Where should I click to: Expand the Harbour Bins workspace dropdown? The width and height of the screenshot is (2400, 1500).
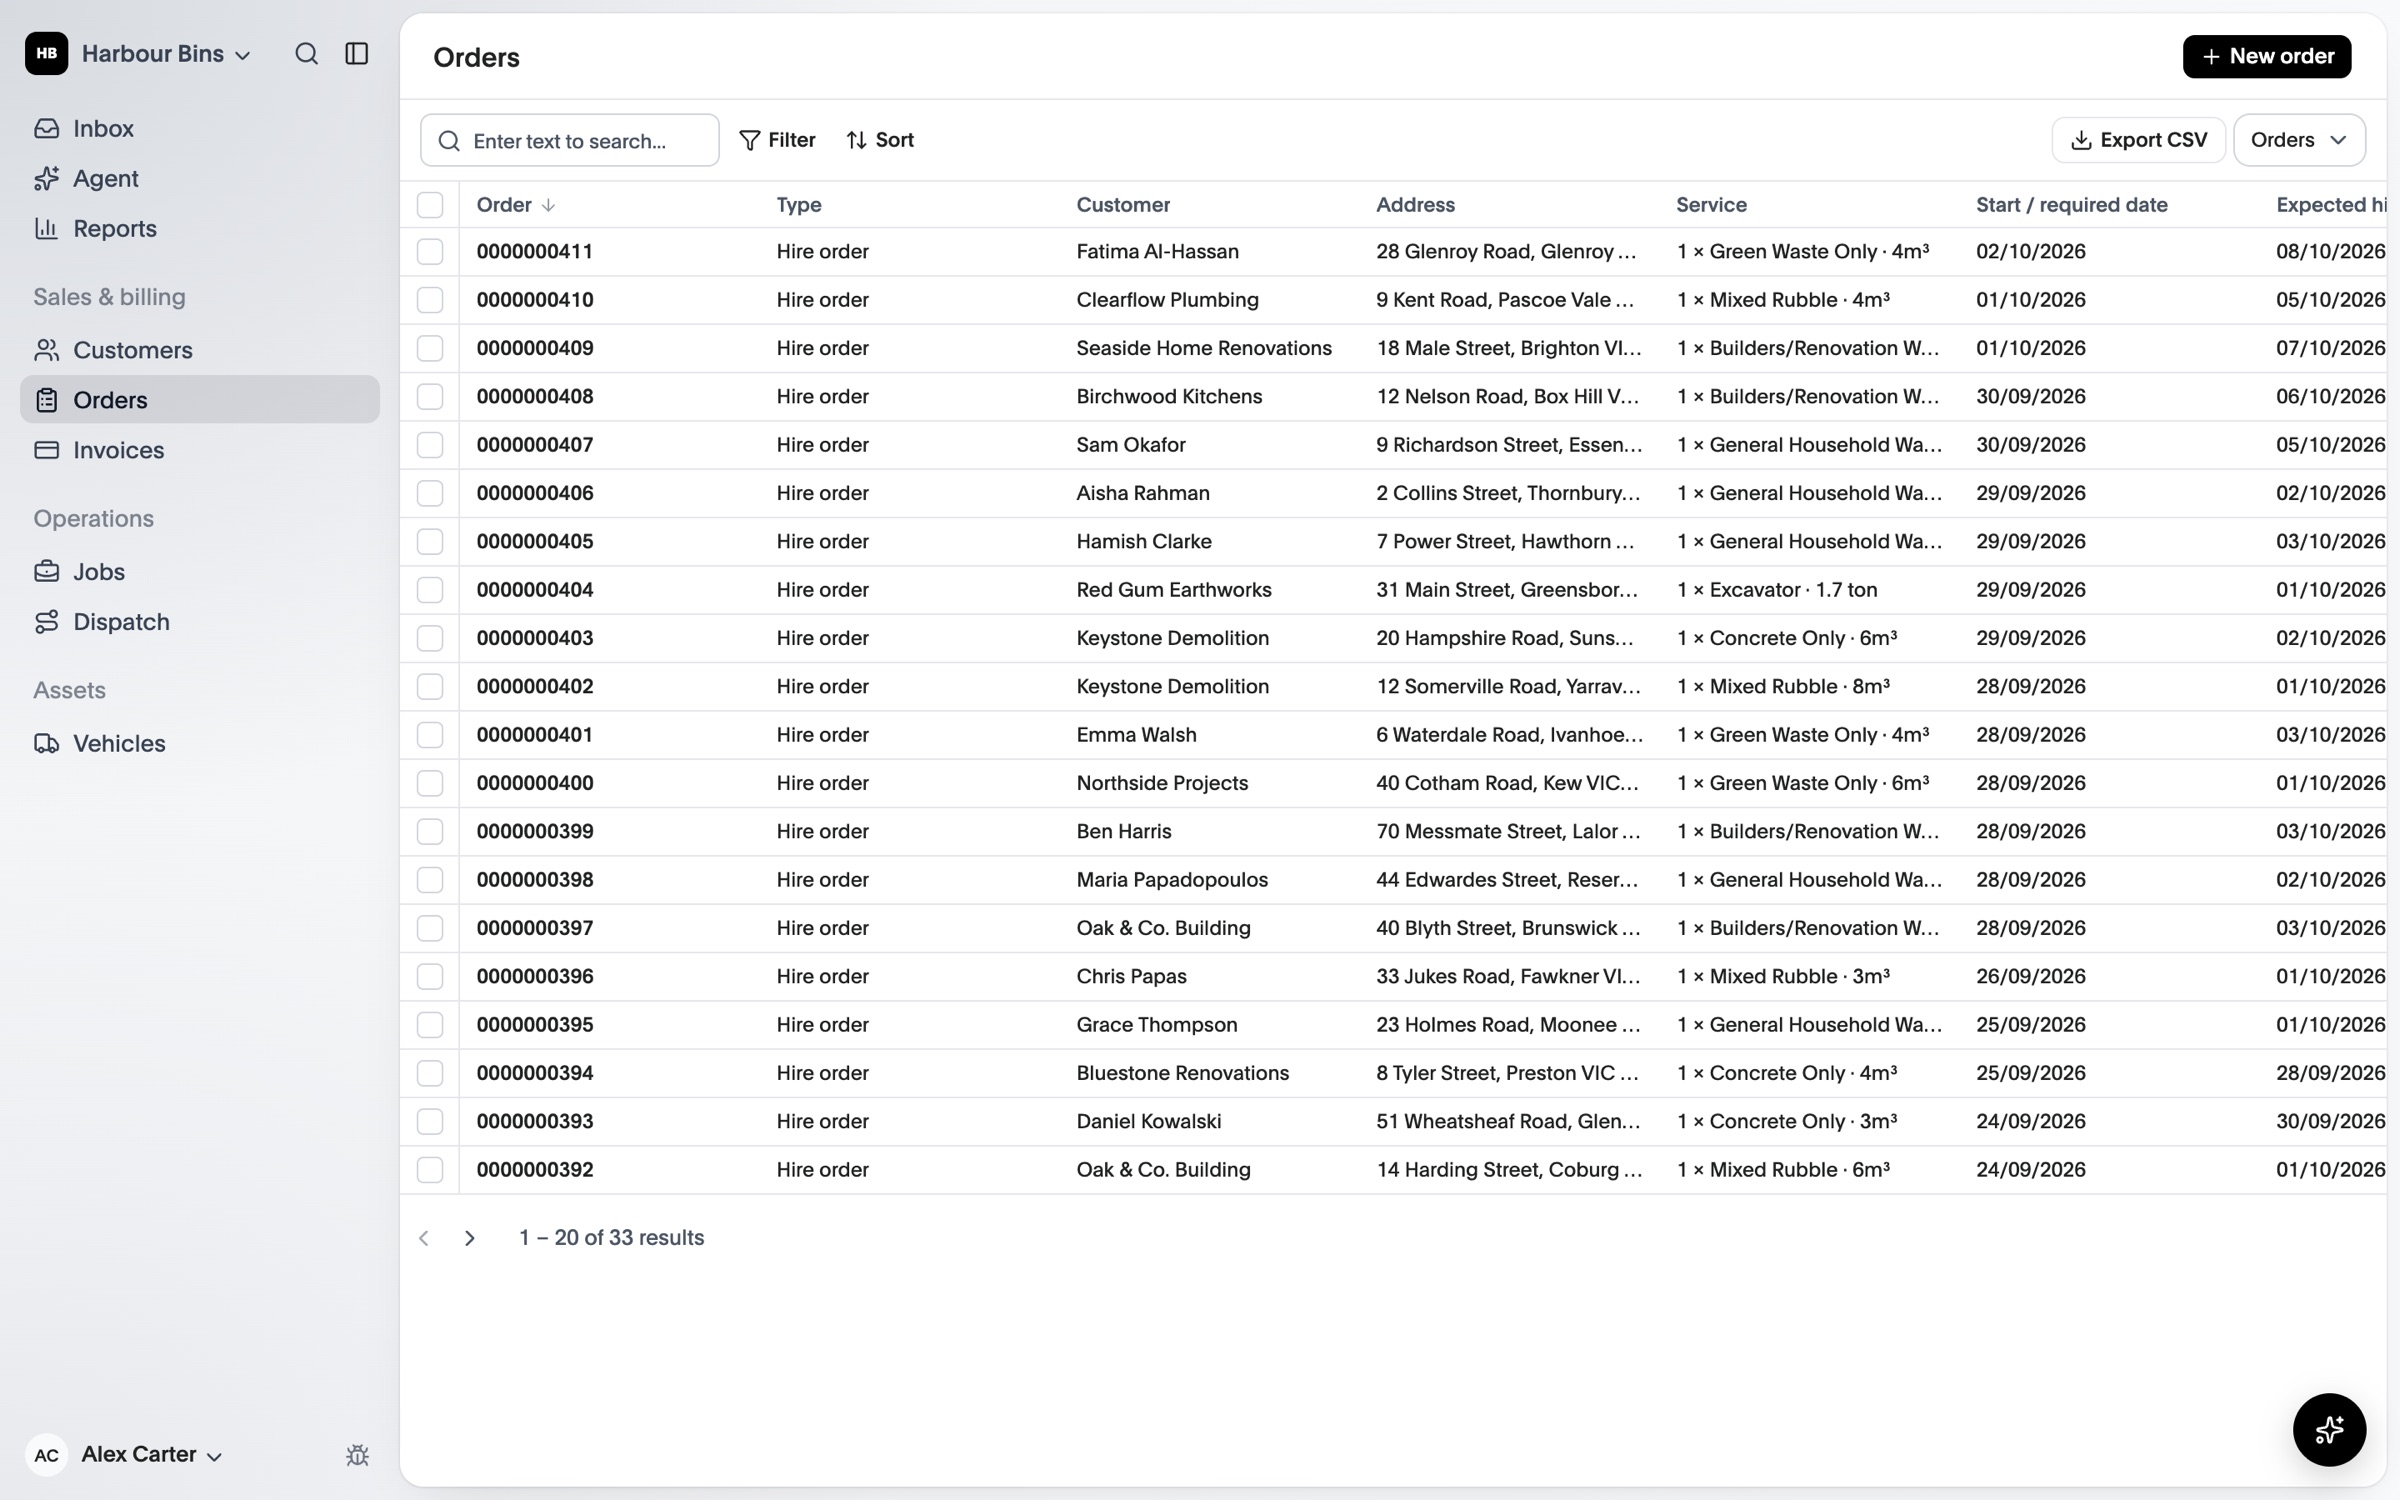[166, 54]
